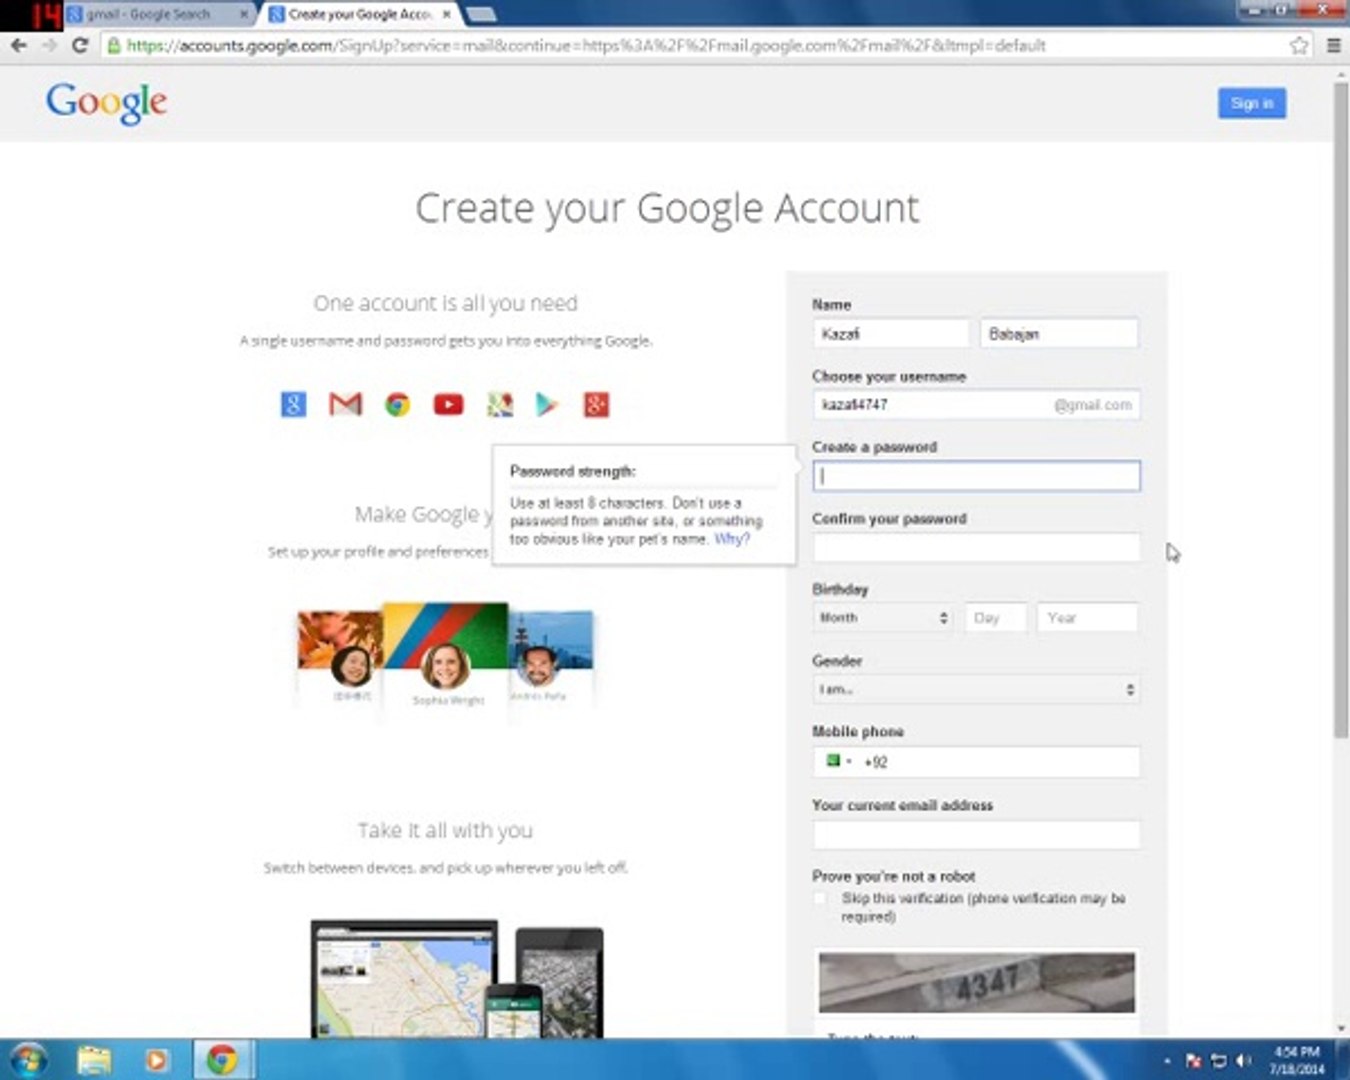Click the browser Back arrow
The image size is (1350, 1080).
click(18, 45)
